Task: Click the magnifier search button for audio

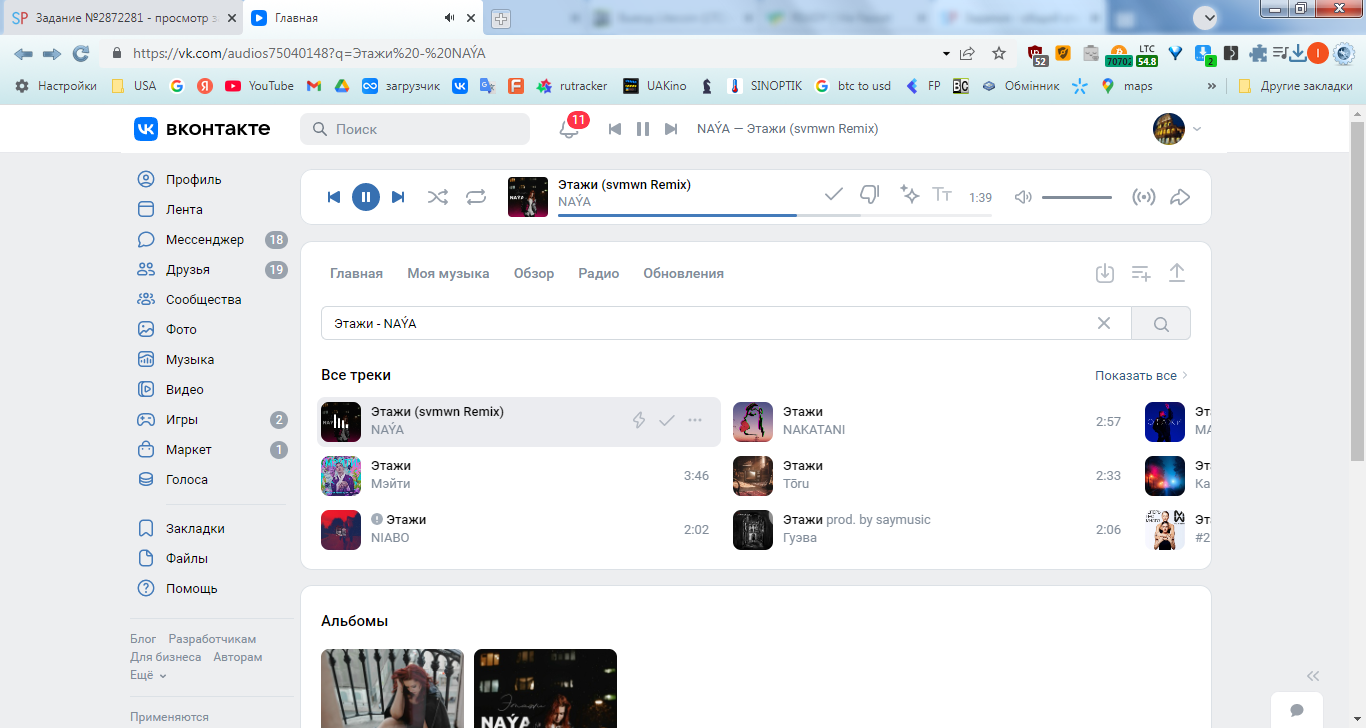Action: [1161, 323]
